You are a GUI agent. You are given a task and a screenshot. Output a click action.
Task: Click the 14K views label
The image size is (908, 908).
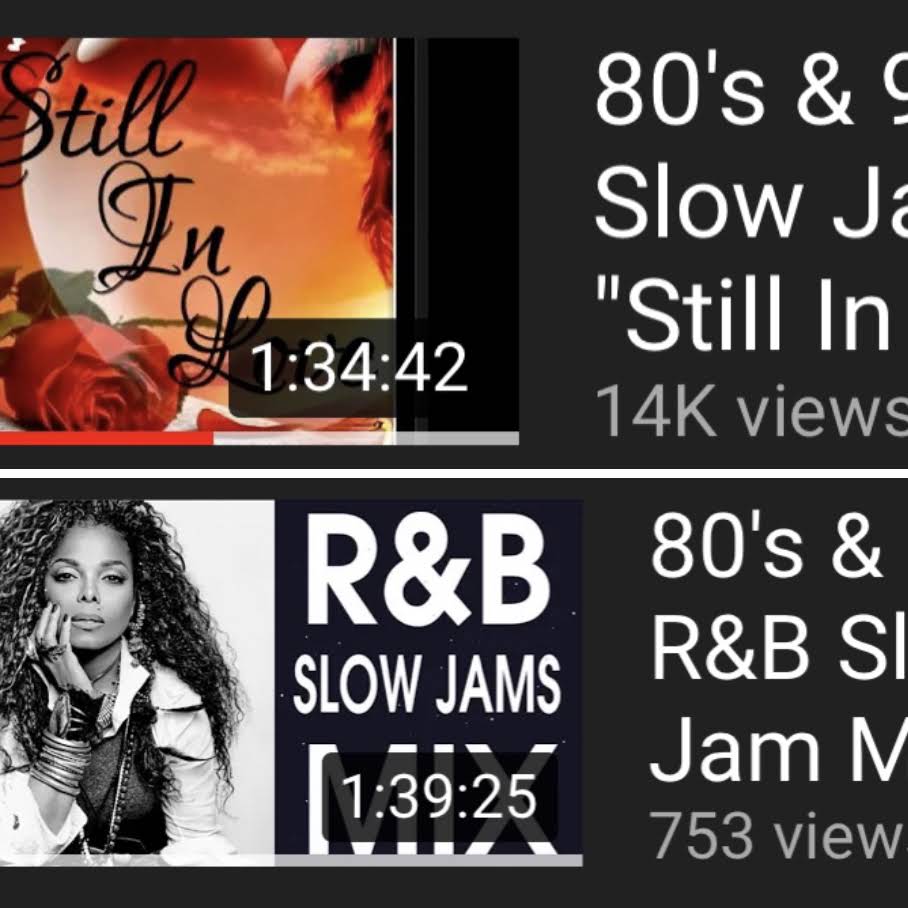click(751, 411)
